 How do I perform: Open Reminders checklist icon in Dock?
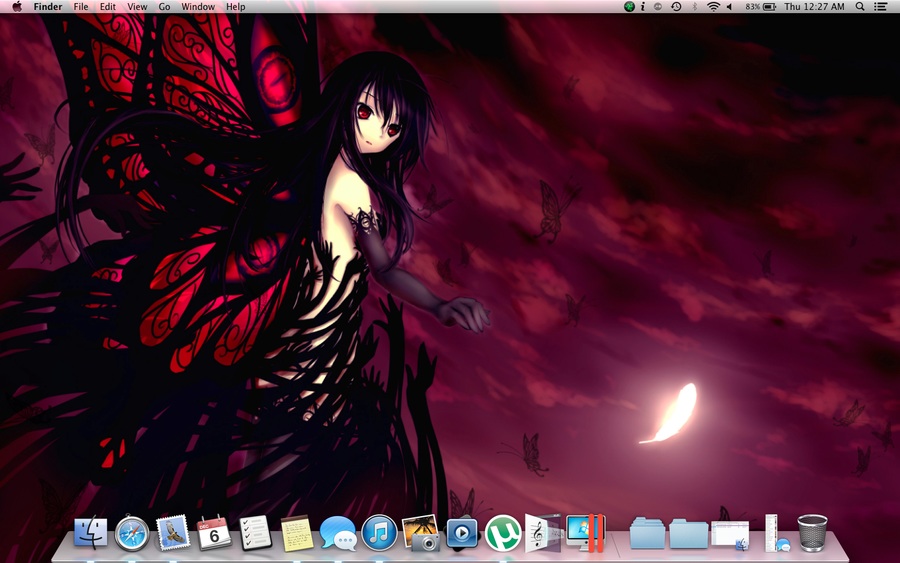coord(255,533)
